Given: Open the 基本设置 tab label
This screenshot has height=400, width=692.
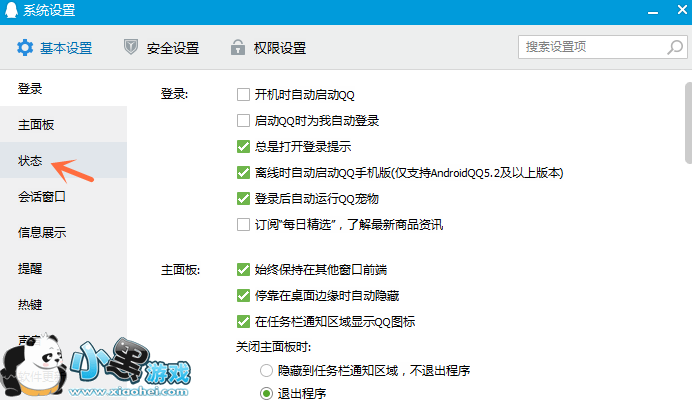Looking at the screenshot, I should point(66,48).
